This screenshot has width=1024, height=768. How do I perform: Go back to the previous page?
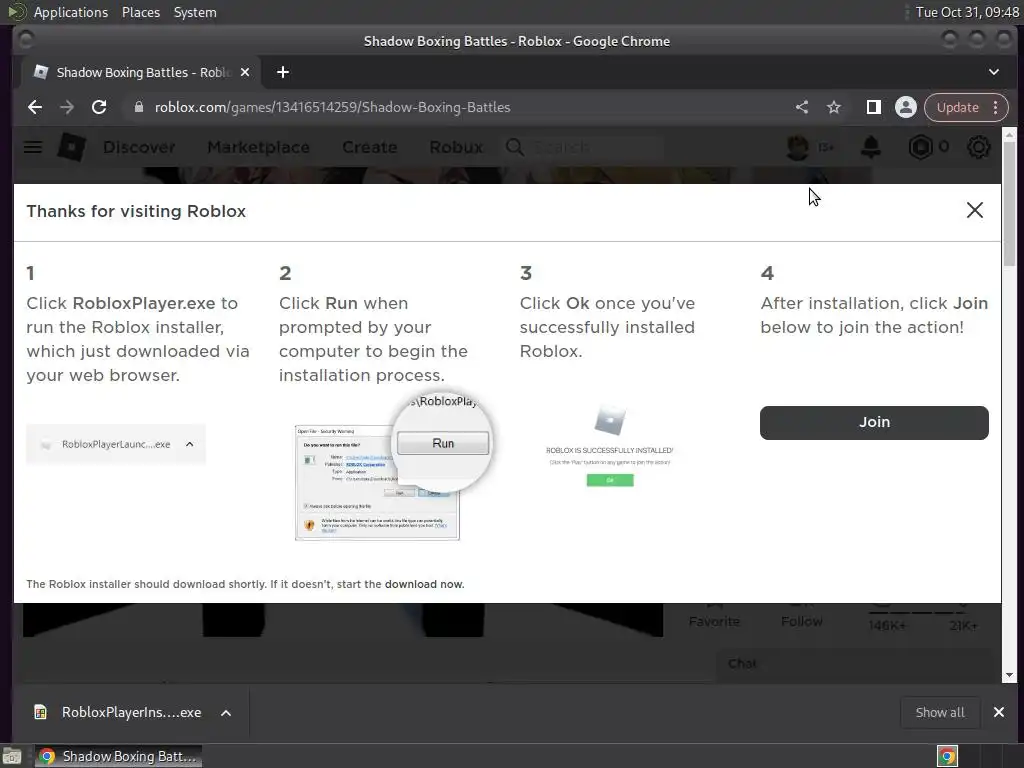click(x=35, y=107)
